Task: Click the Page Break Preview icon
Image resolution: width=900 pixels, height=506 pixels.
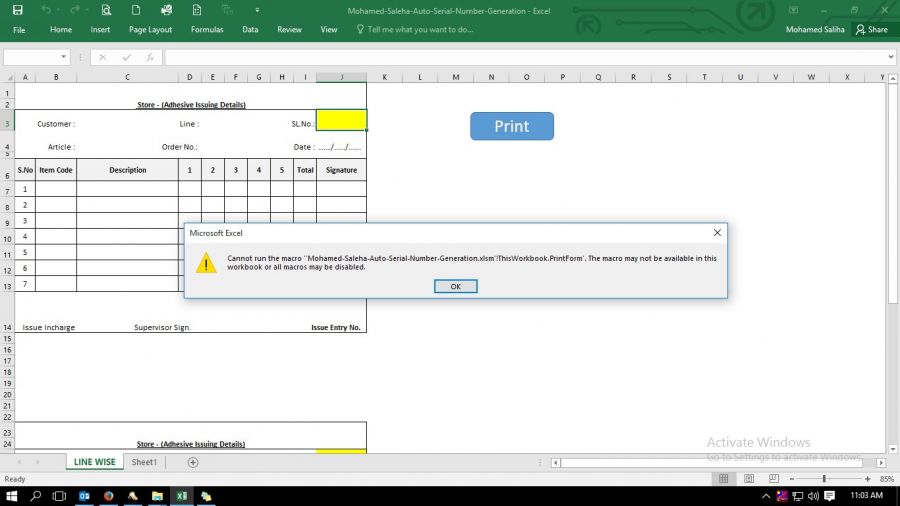Action: click(774, 478)
